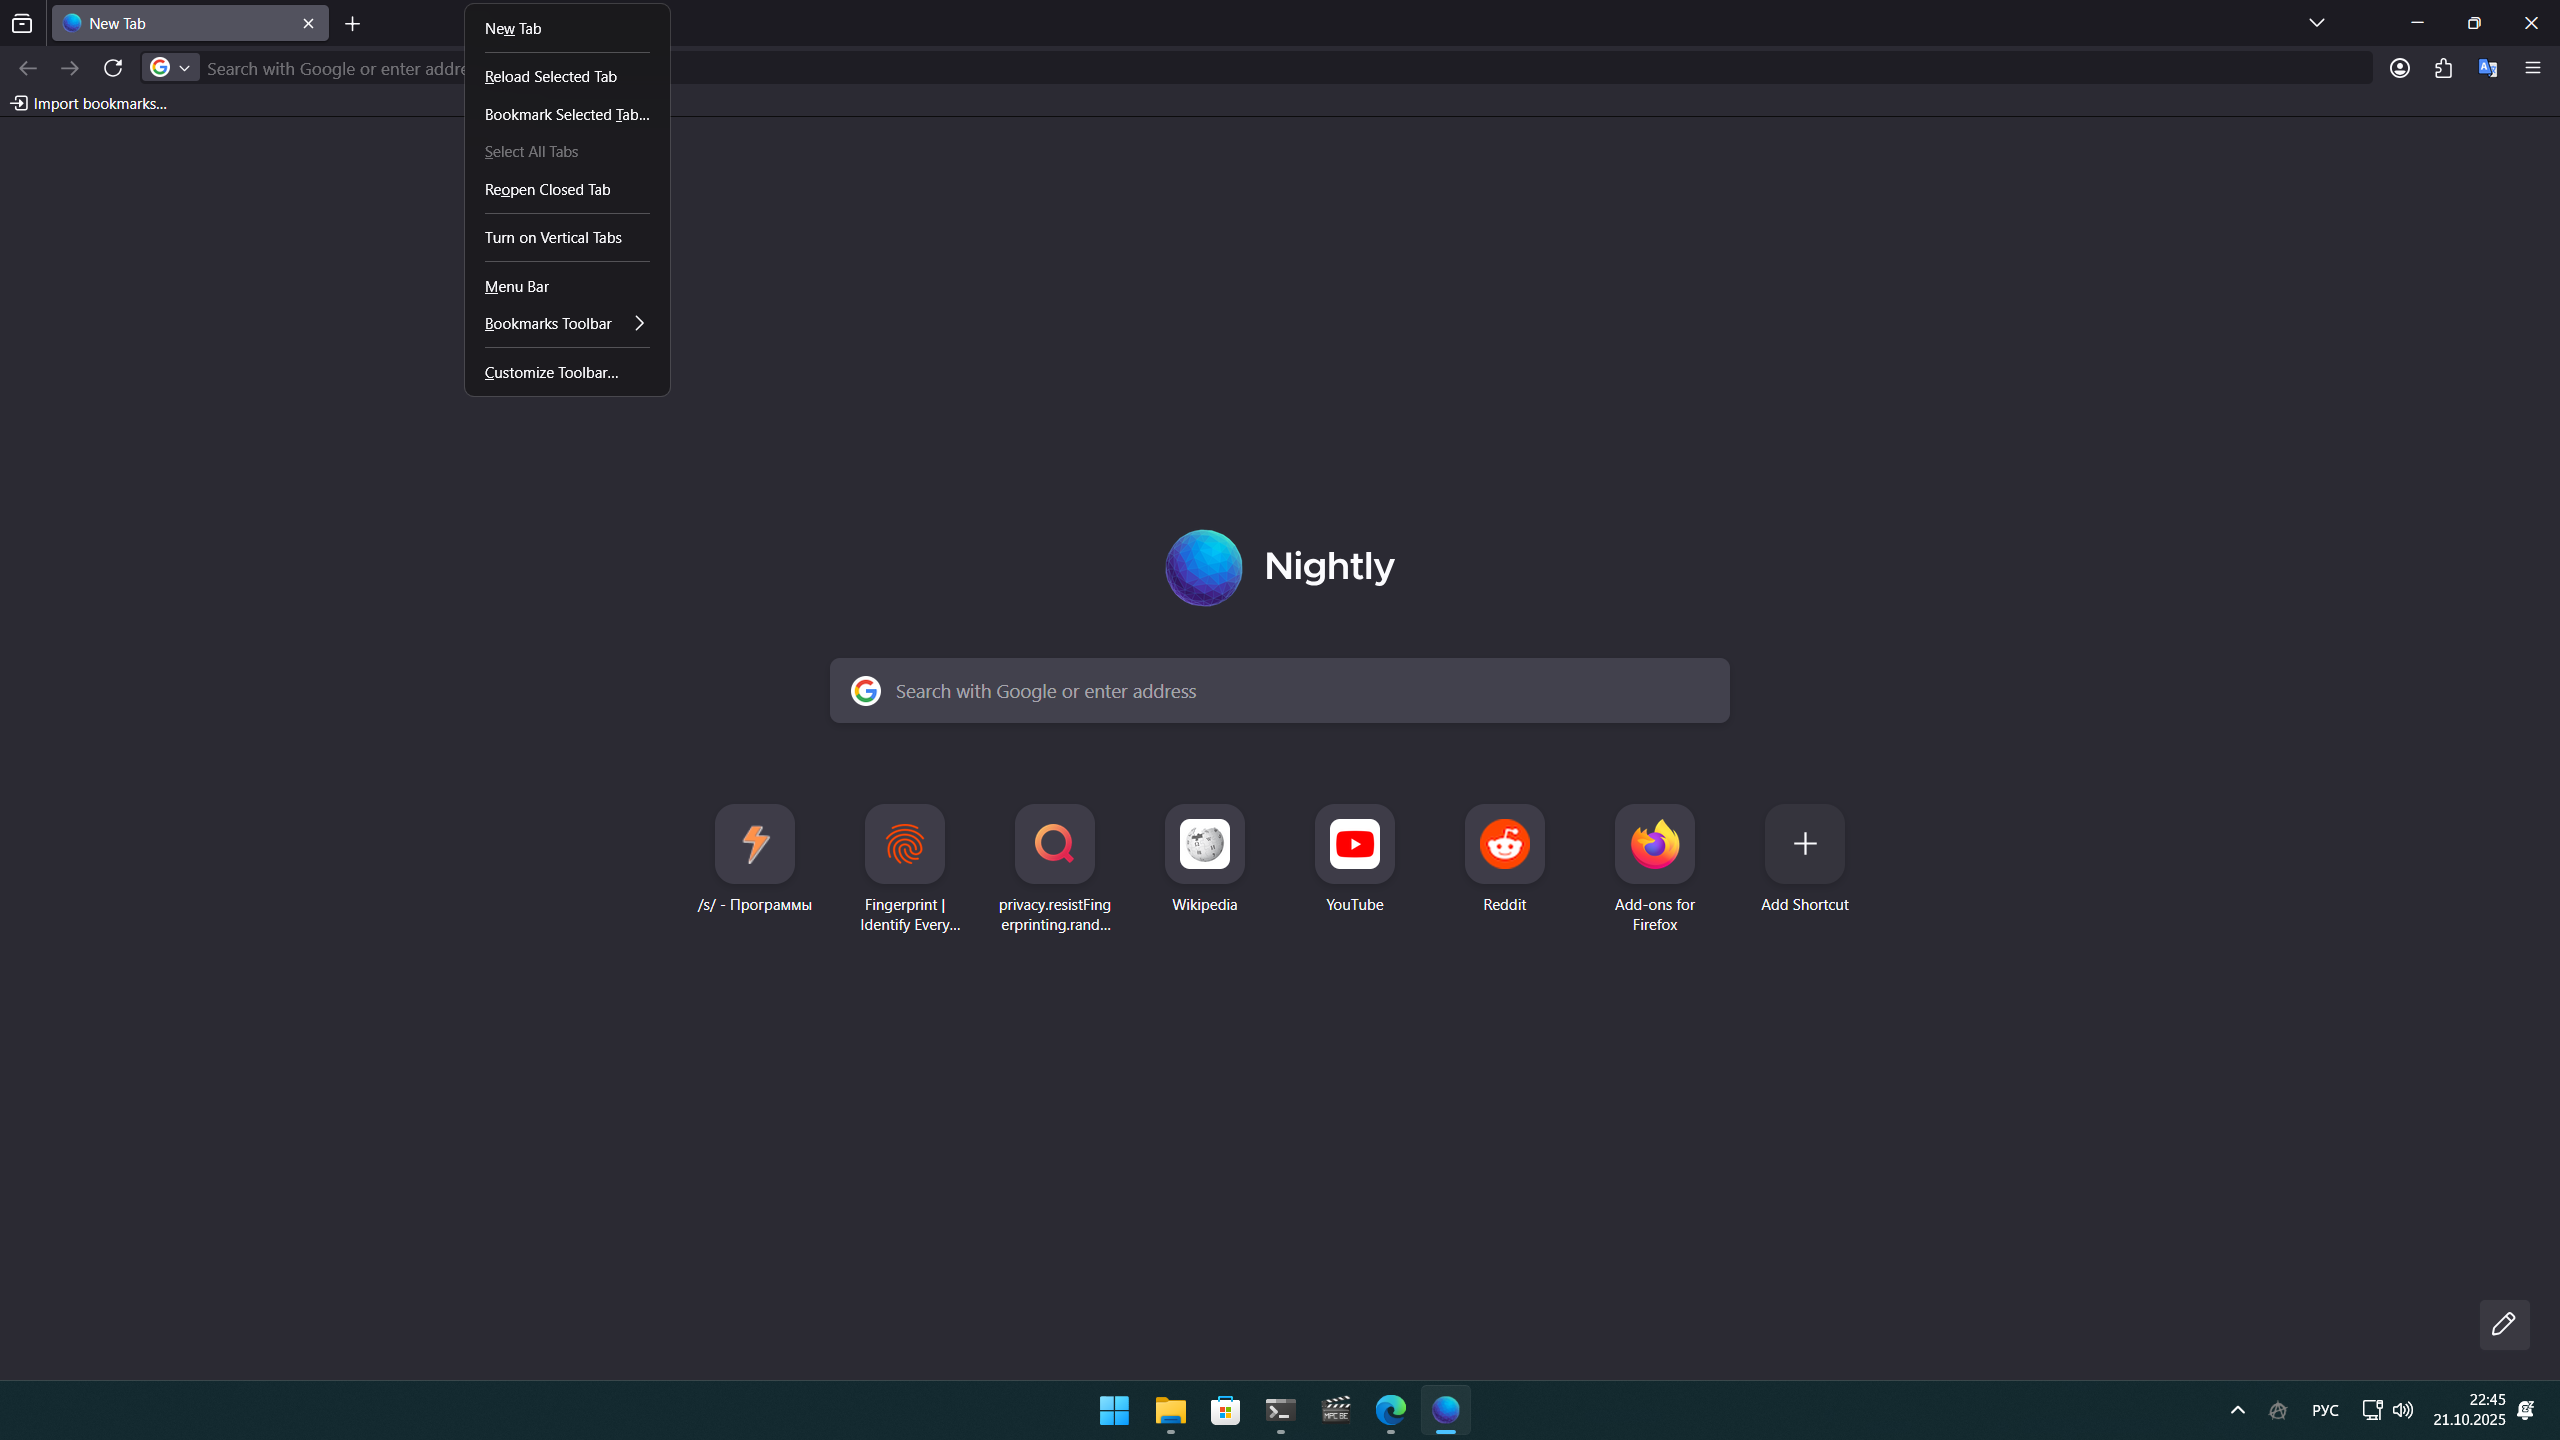Open the search engine selector dropdown
2560x1440 pixels.
coord(171,68)
